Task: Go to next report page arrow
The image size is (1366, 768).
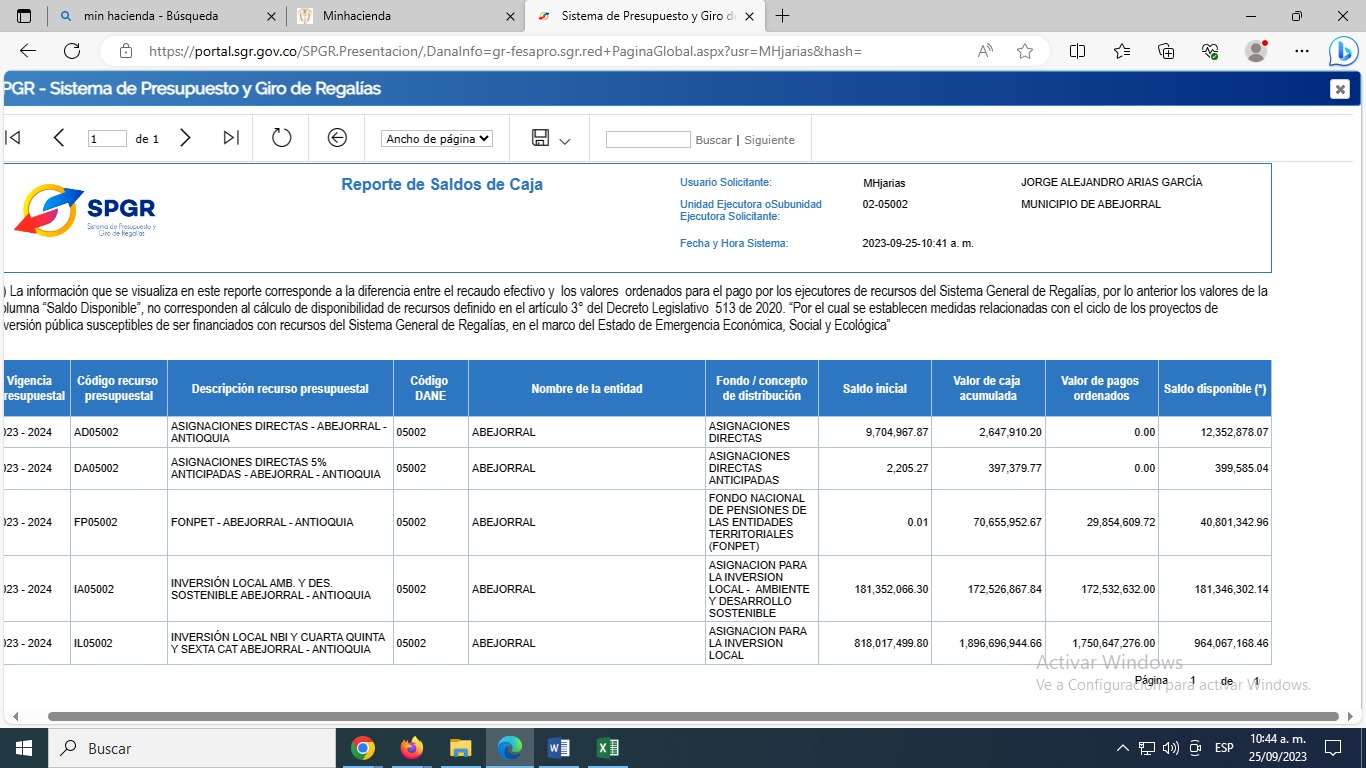Action: tap(185, 138)
